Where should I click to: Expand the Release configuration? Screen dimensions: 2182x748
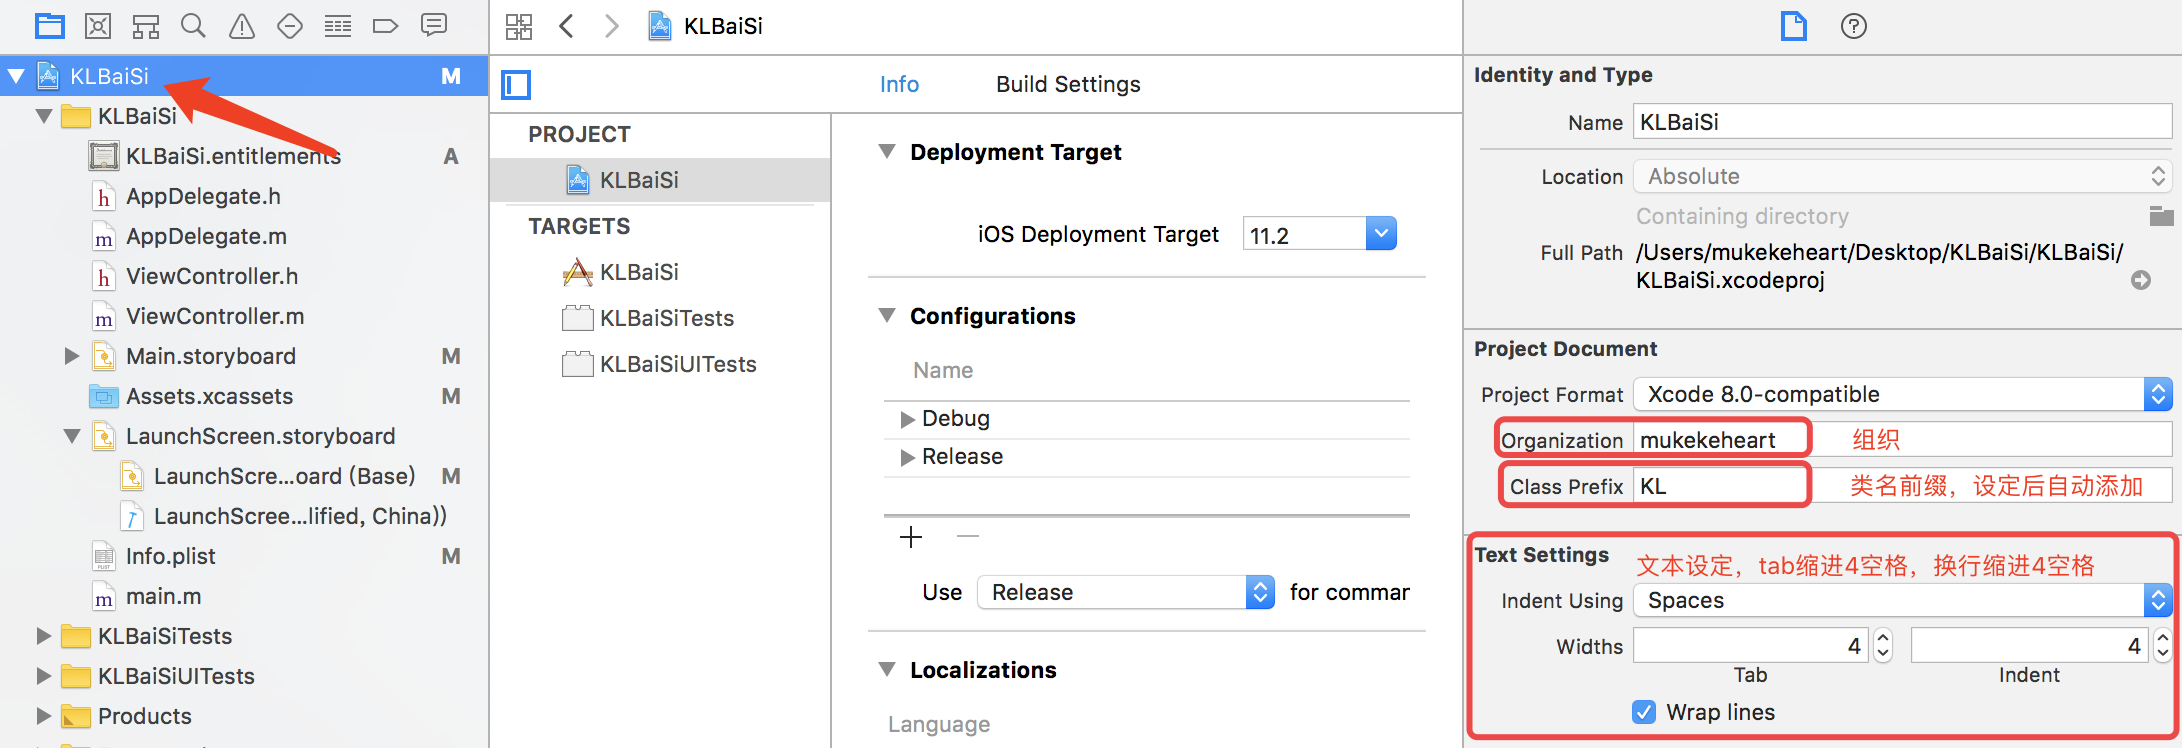click(907, 457)
